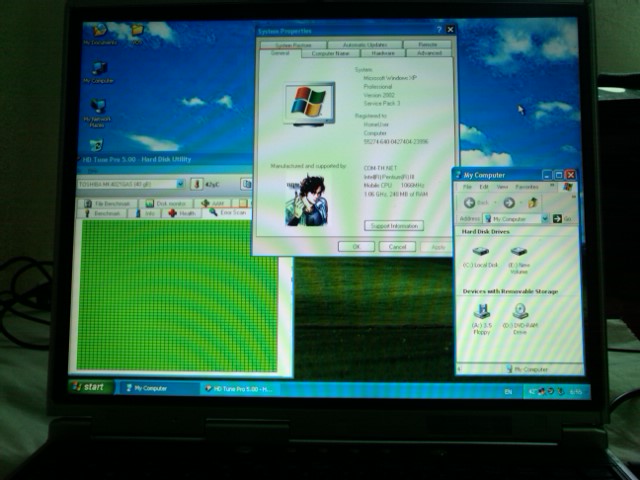640x480 pixels.
Task: Open the My Documents desktop icon
Action: 99,33
